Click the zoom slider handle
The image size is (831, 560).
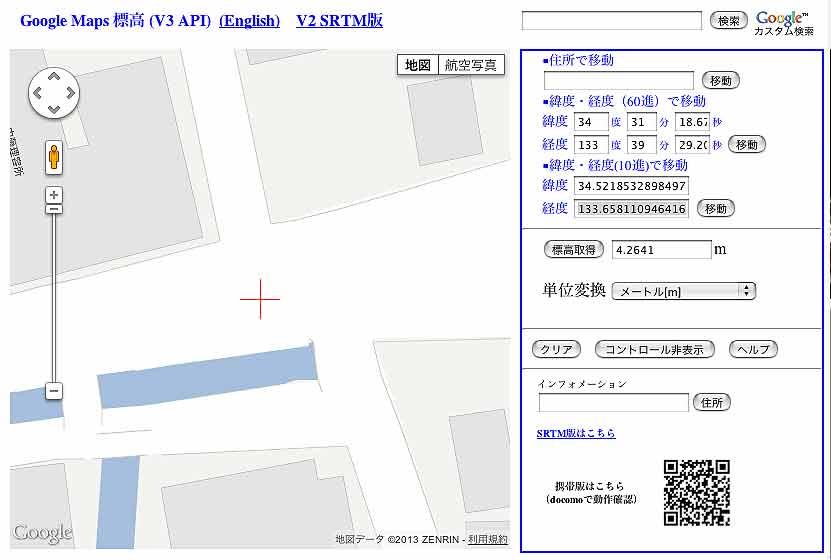(x=54, y=209)
